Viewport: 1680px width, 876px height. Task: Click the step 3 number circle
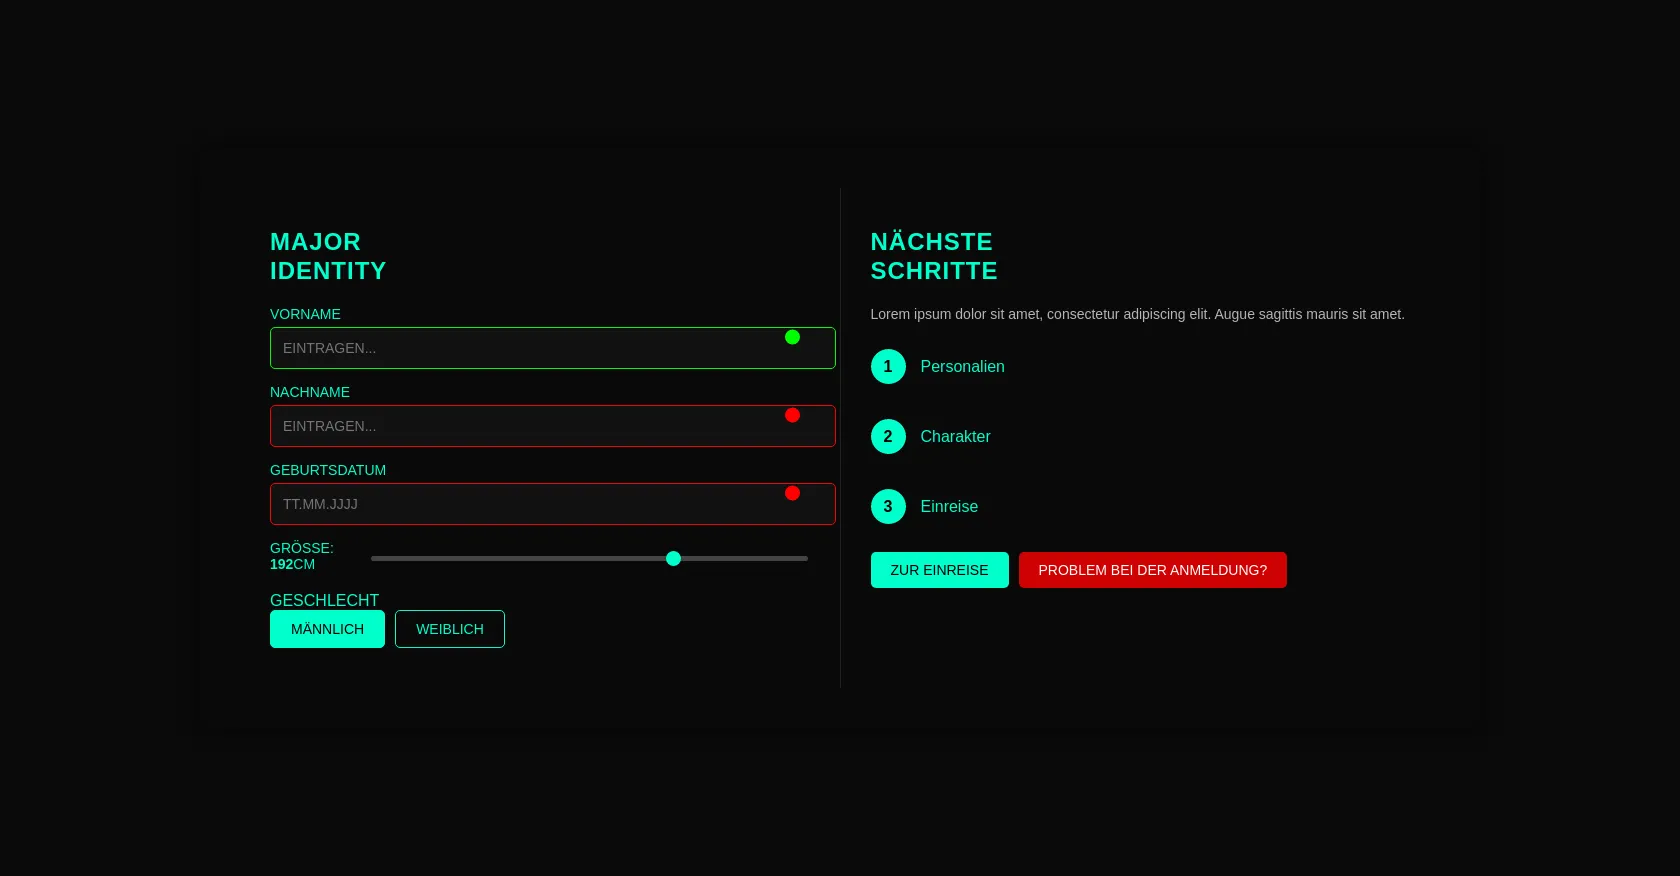coord(888,507)
